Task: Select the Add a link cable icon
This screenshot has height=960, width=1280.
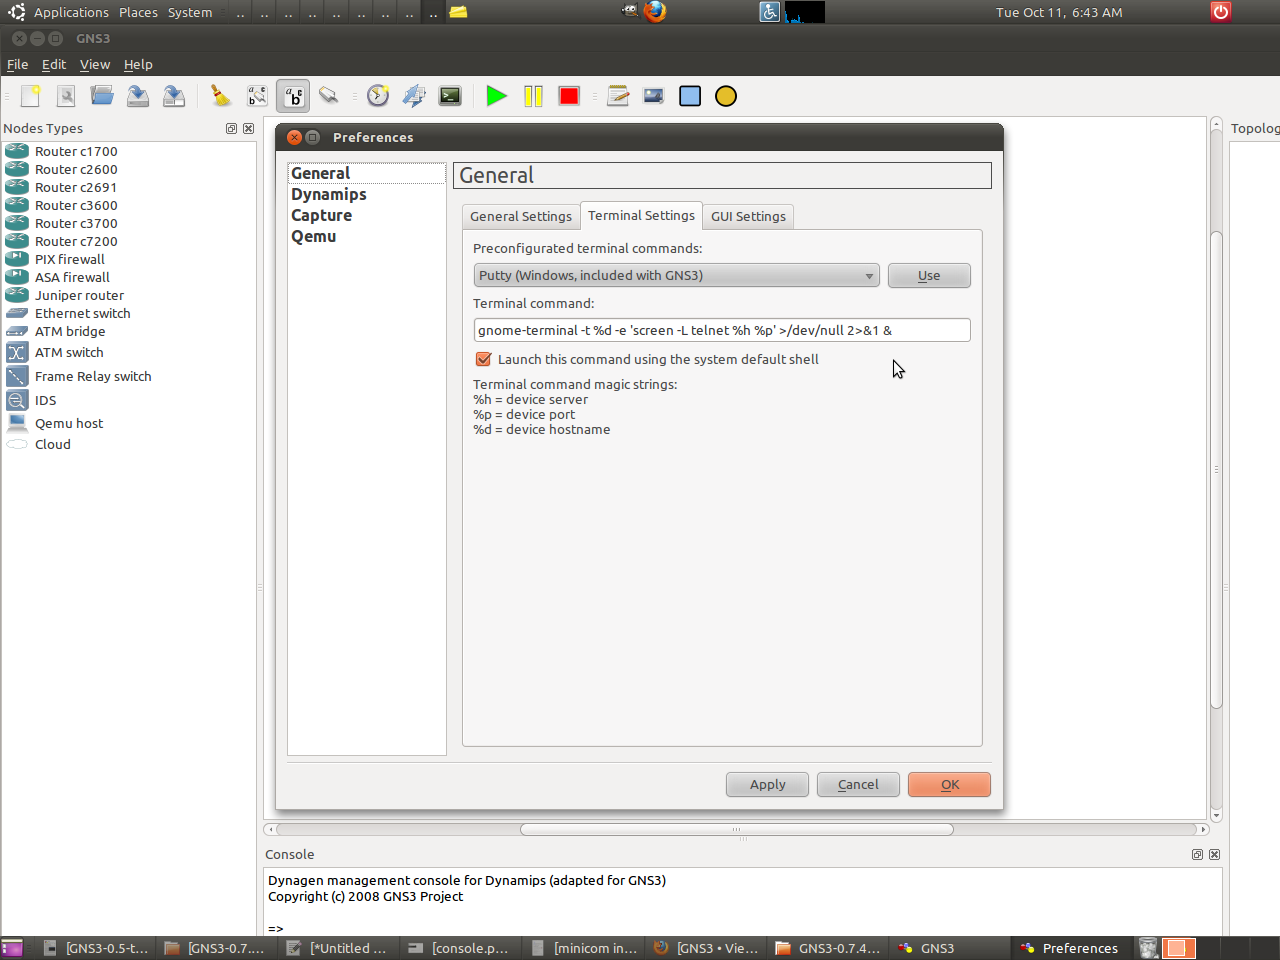Action: pyautogui.click(x=329, y=96)
